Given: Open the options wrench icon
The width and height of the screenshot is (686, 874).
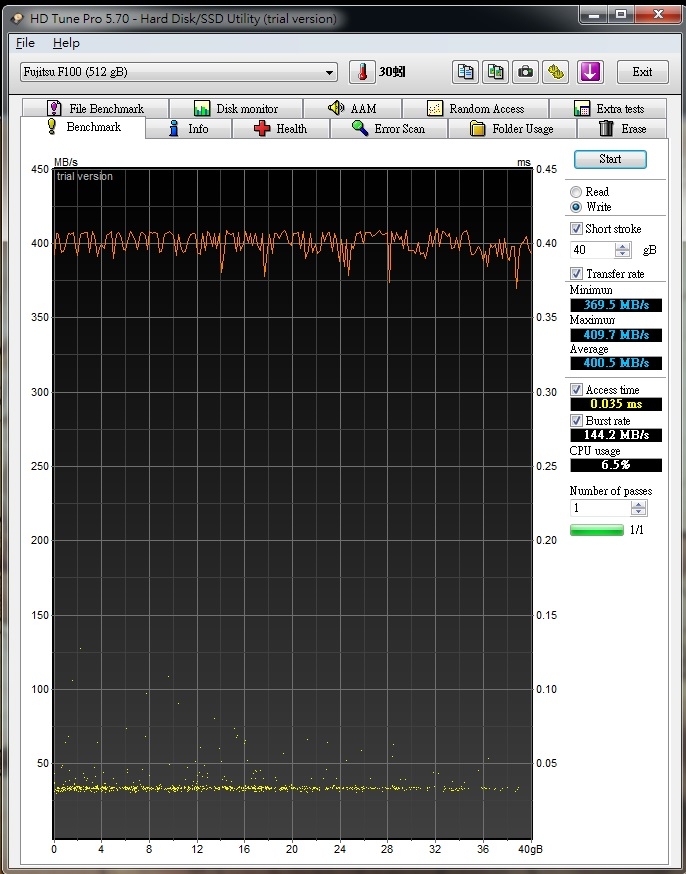Looking at the screenshot, I should (556, 72).
